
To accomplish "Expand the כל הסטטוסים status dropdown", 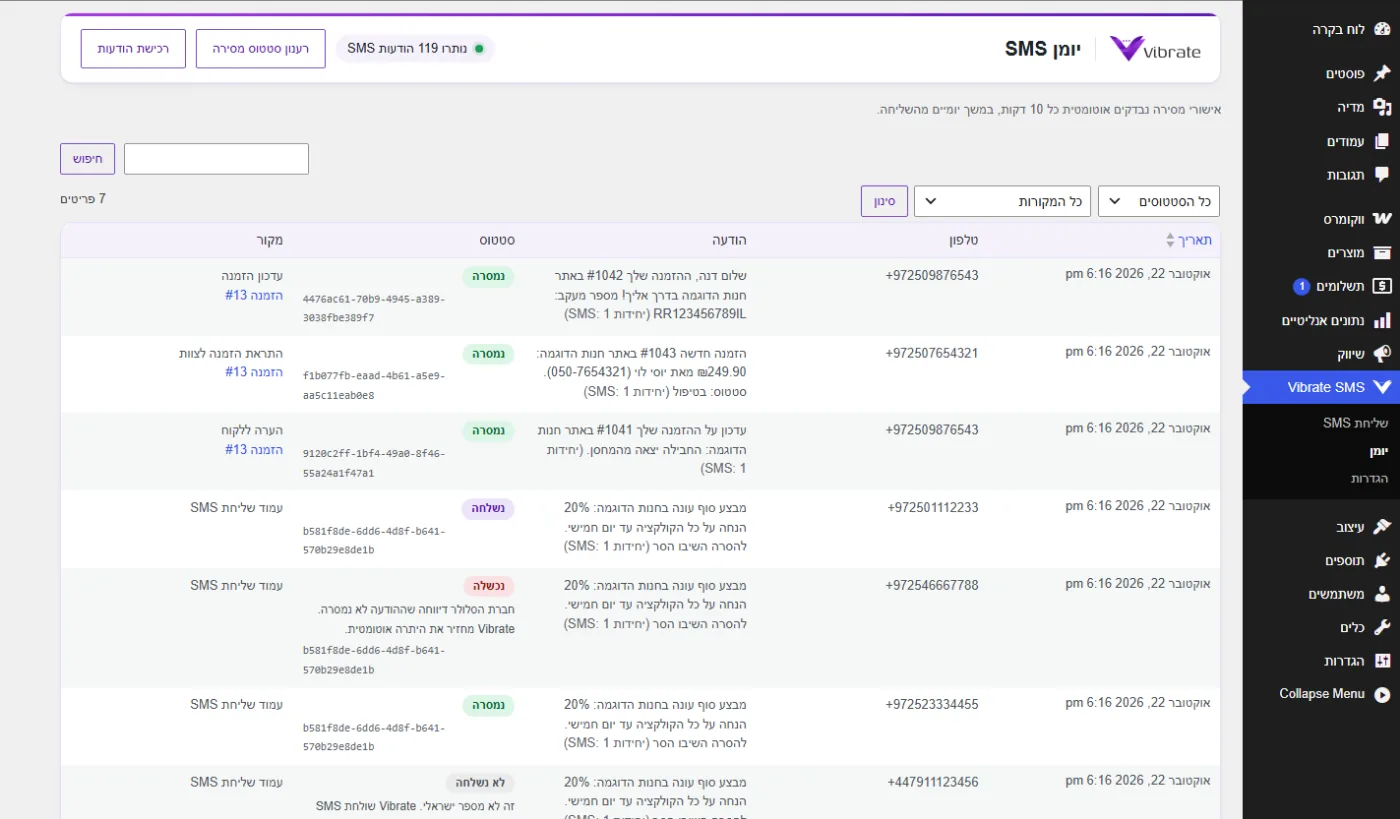I will pos(1159,201).
